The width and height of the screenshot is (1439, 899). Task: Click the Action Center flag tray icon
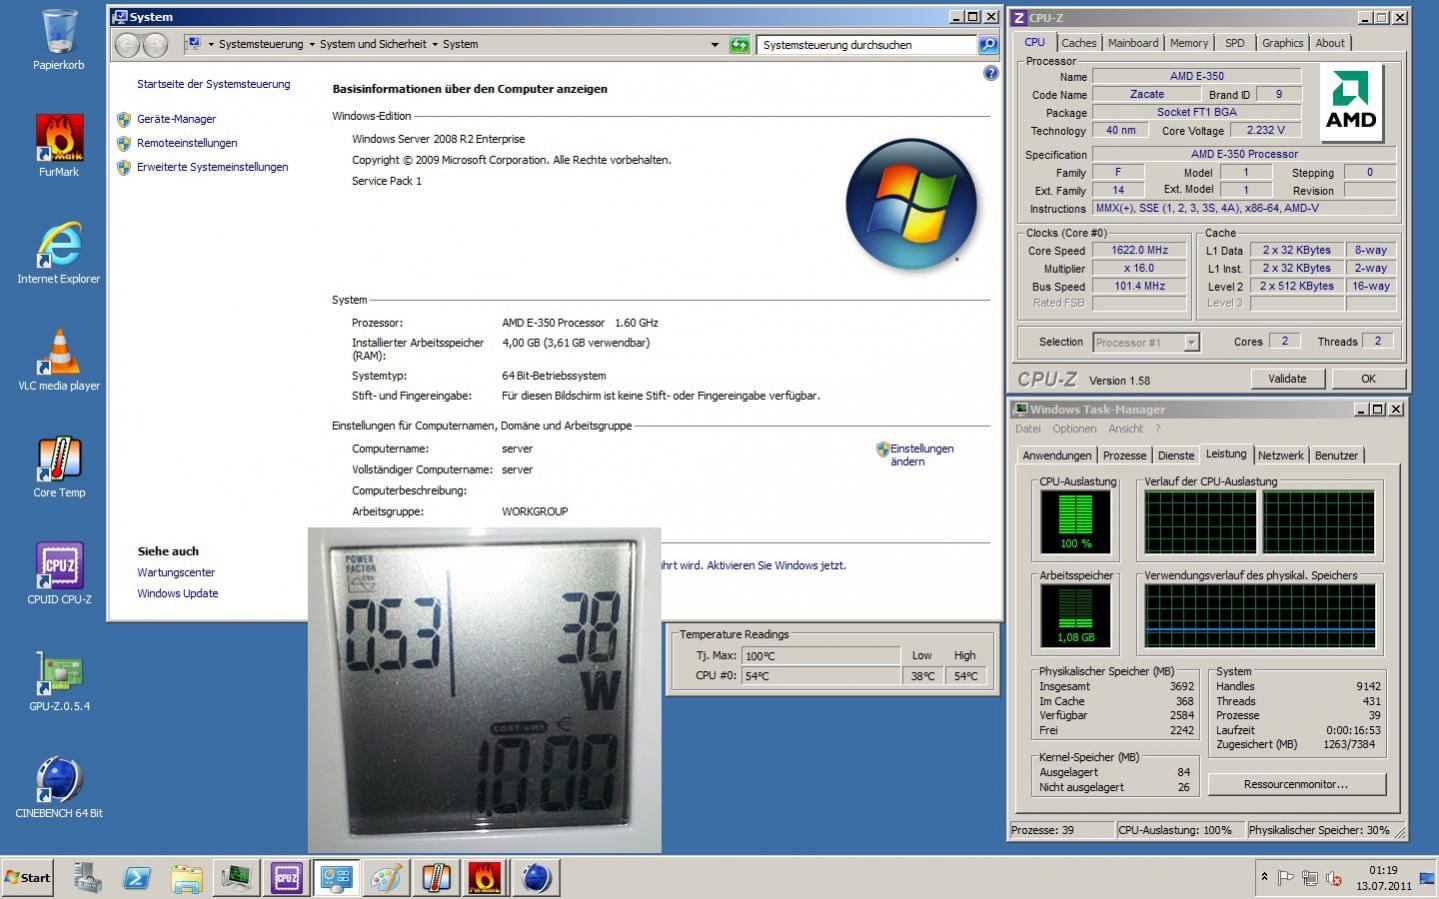pos(1286,878)
